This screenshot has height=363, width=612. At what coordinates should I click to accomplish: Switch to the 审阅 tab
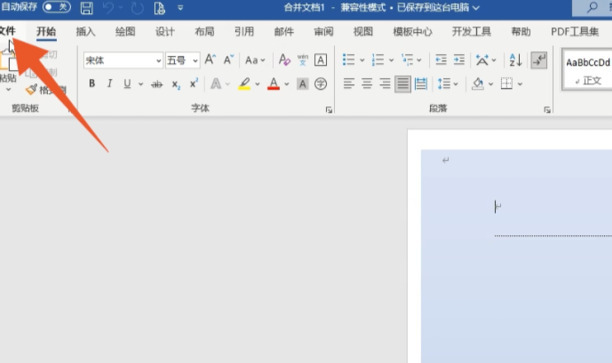(x=324, y=31)
